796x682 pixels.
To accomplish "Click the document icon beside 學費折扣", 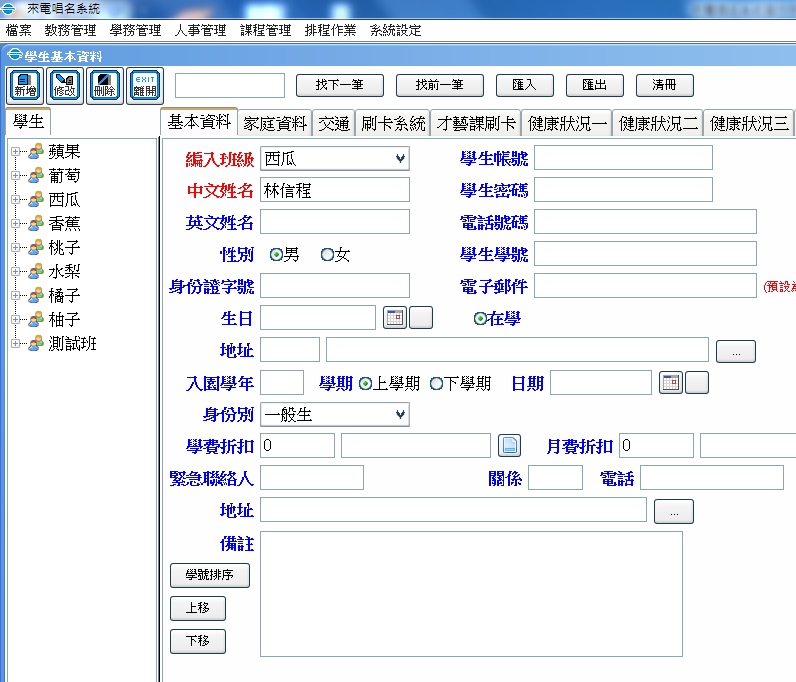I will point(510,446).
